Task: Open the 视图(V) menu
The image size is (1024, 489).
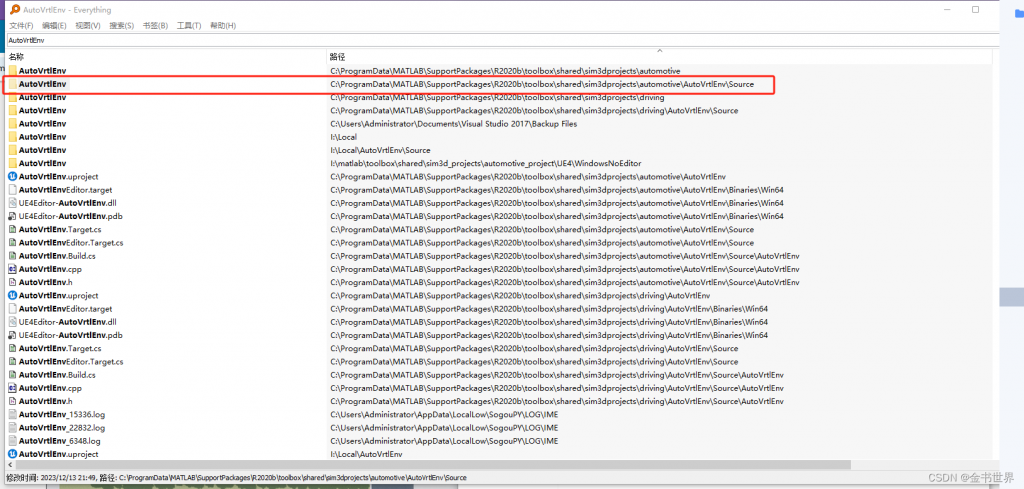Action: (x=88, y=25)
